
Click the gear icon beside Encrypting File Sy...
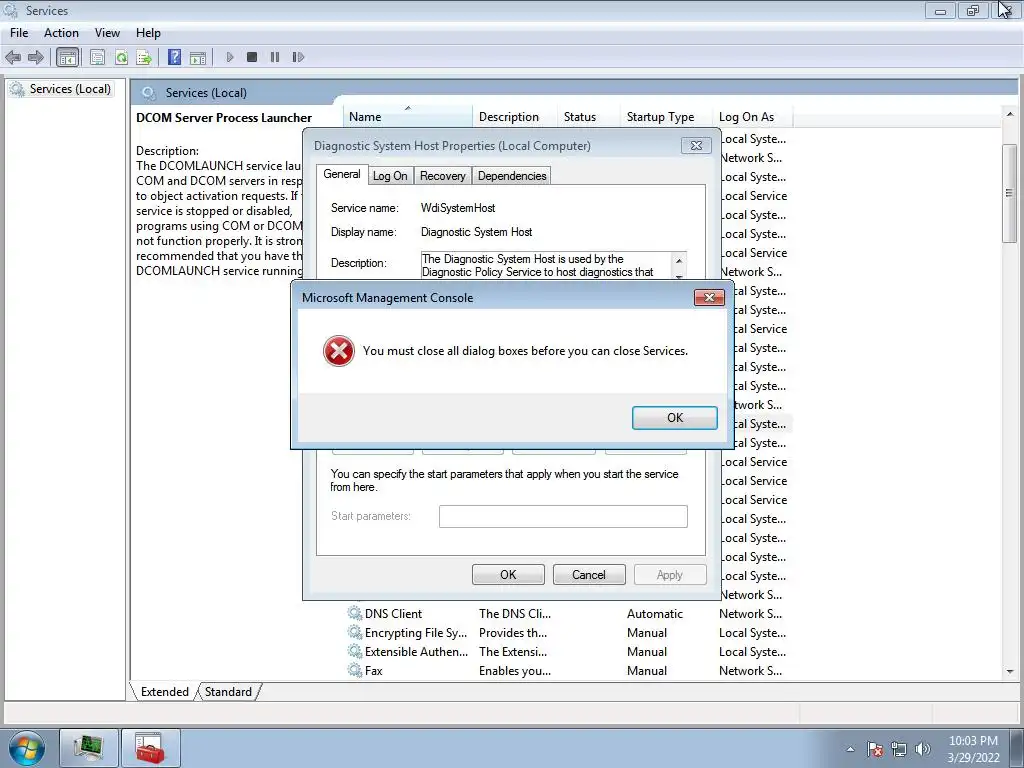355,632
